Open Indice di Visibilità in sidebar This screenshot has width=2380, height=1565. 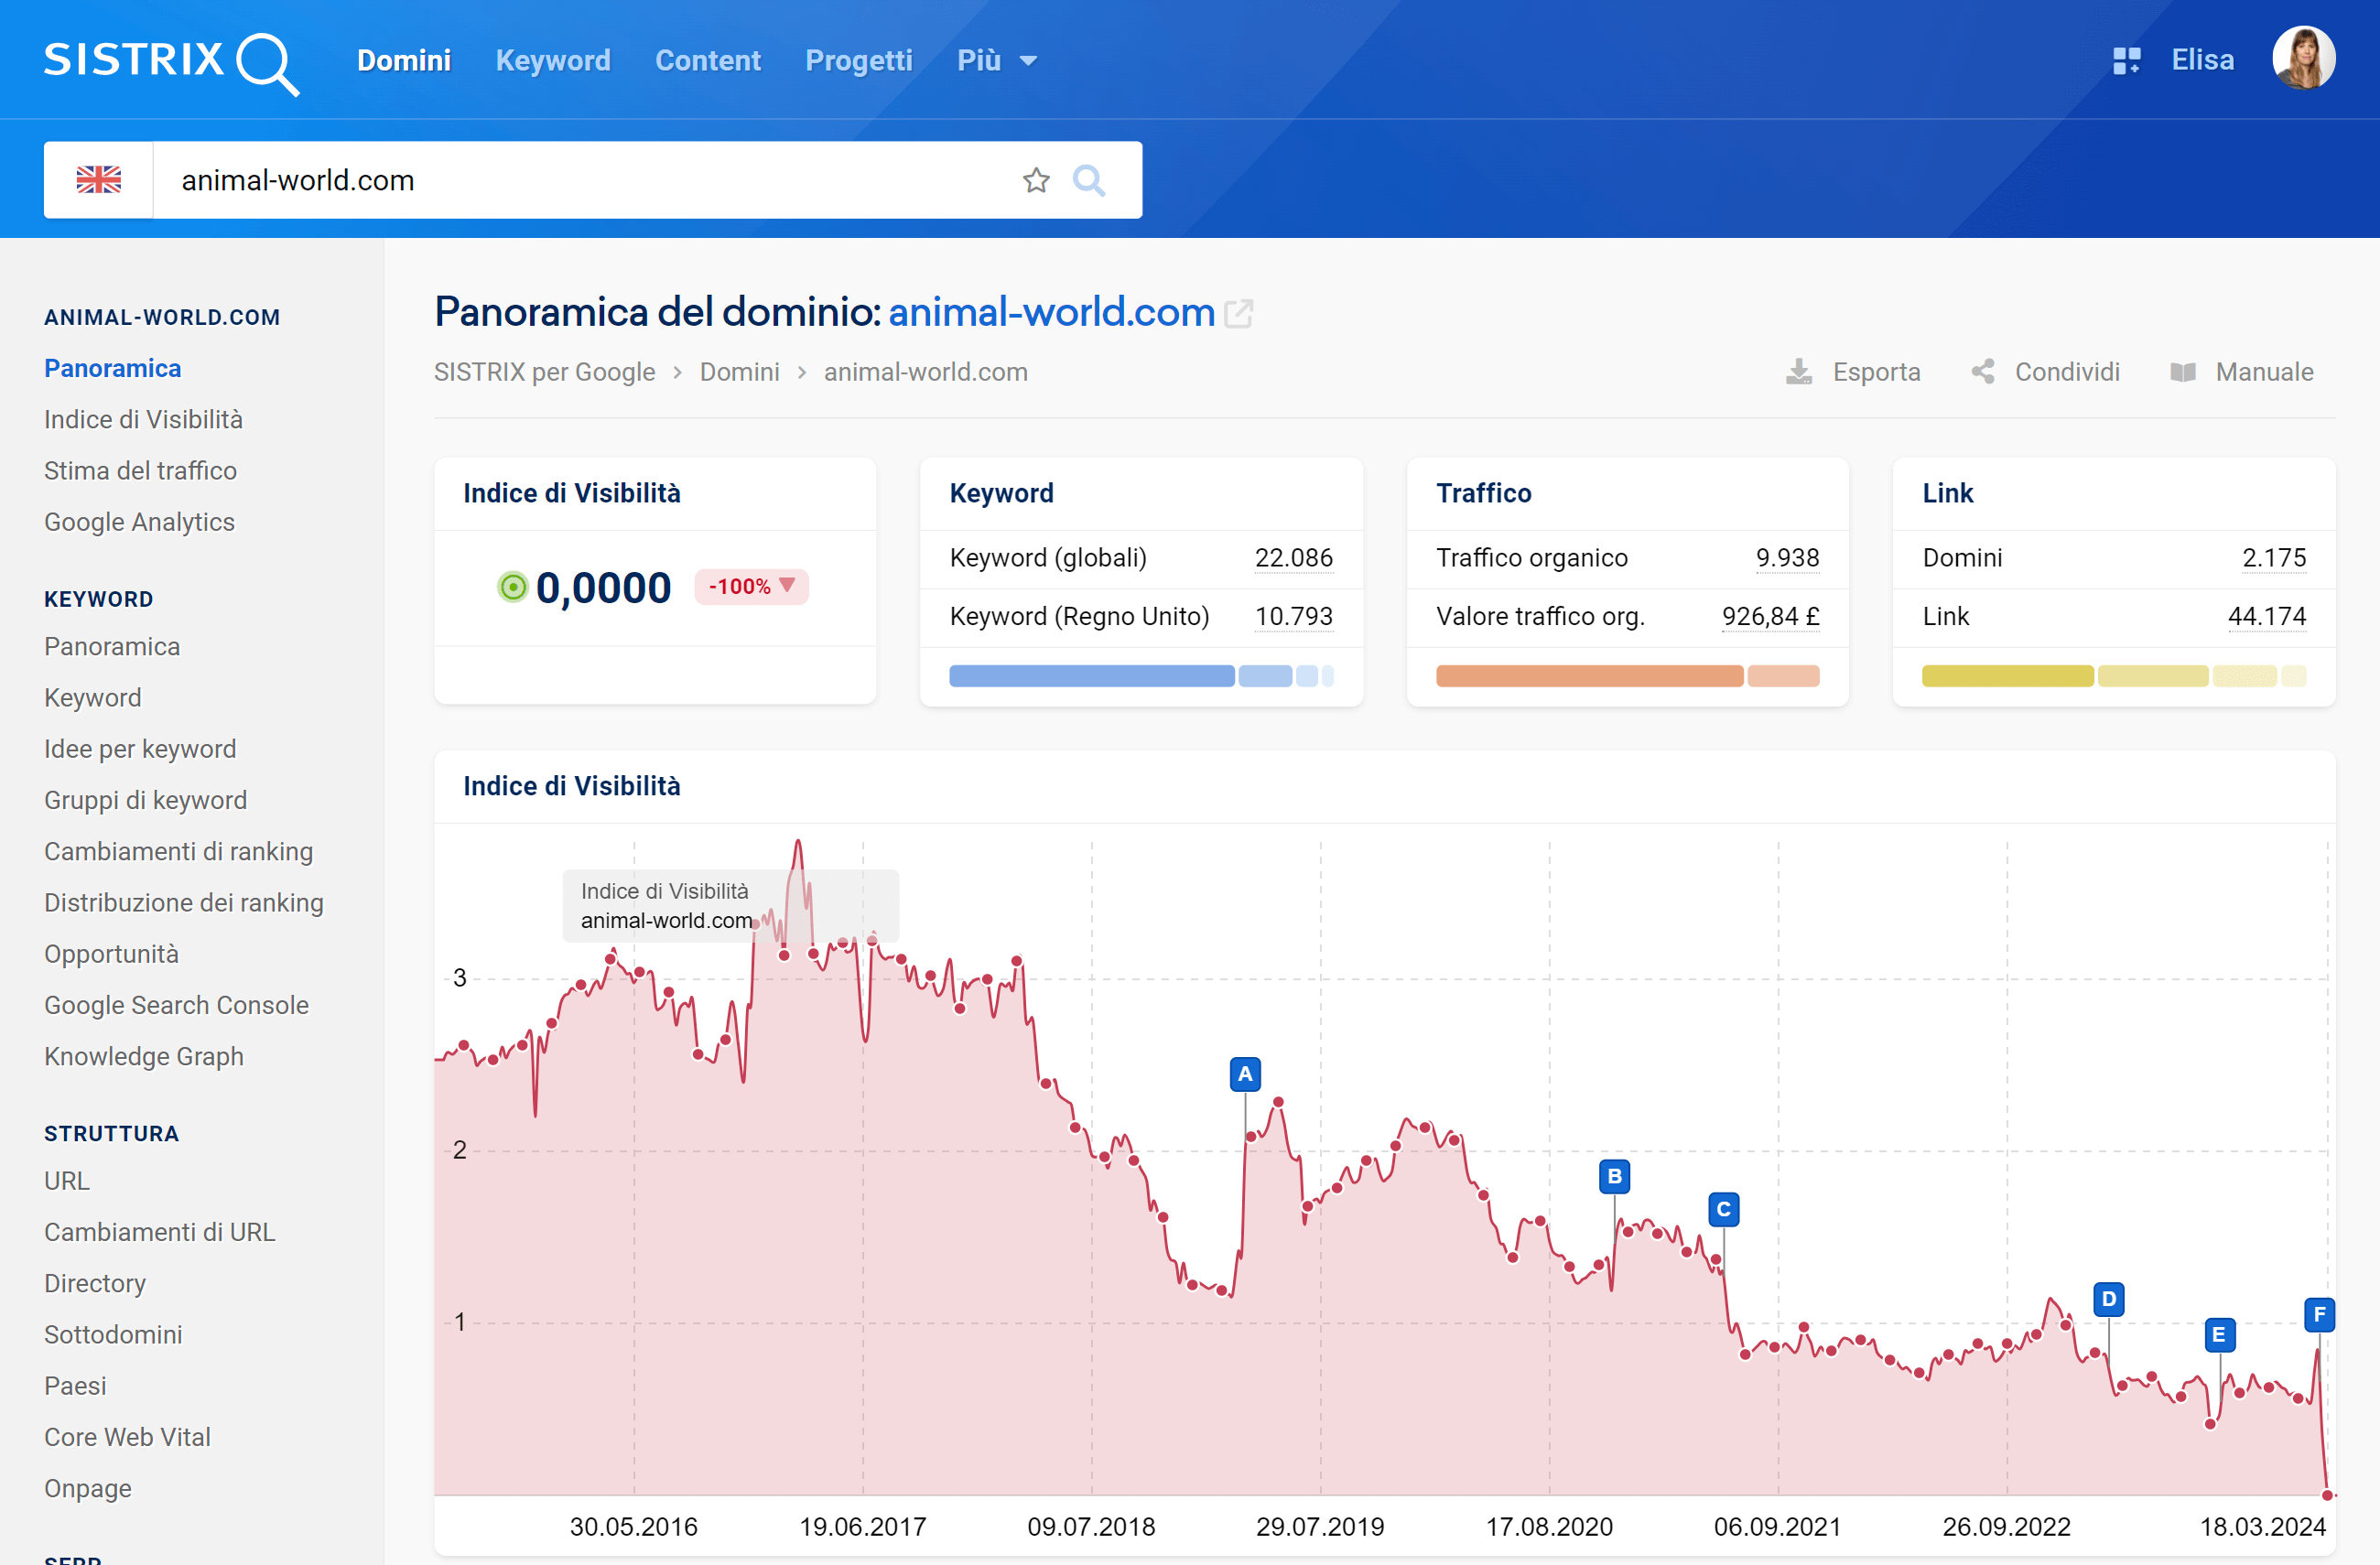click(x=143, y=420)
